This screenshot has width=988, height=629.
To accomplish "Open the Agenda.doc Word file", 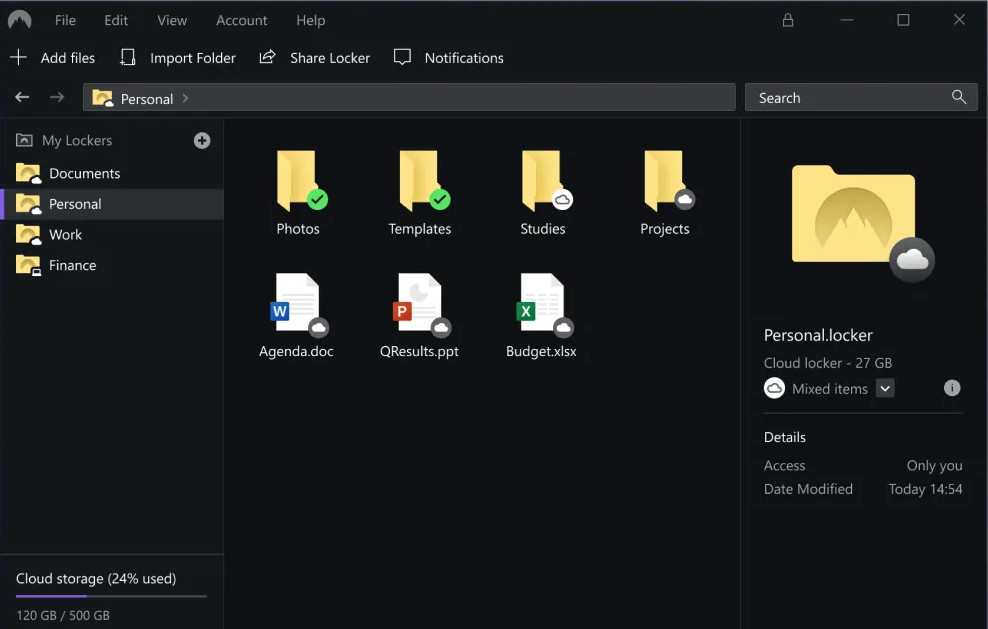I will [x=297, y=304].
